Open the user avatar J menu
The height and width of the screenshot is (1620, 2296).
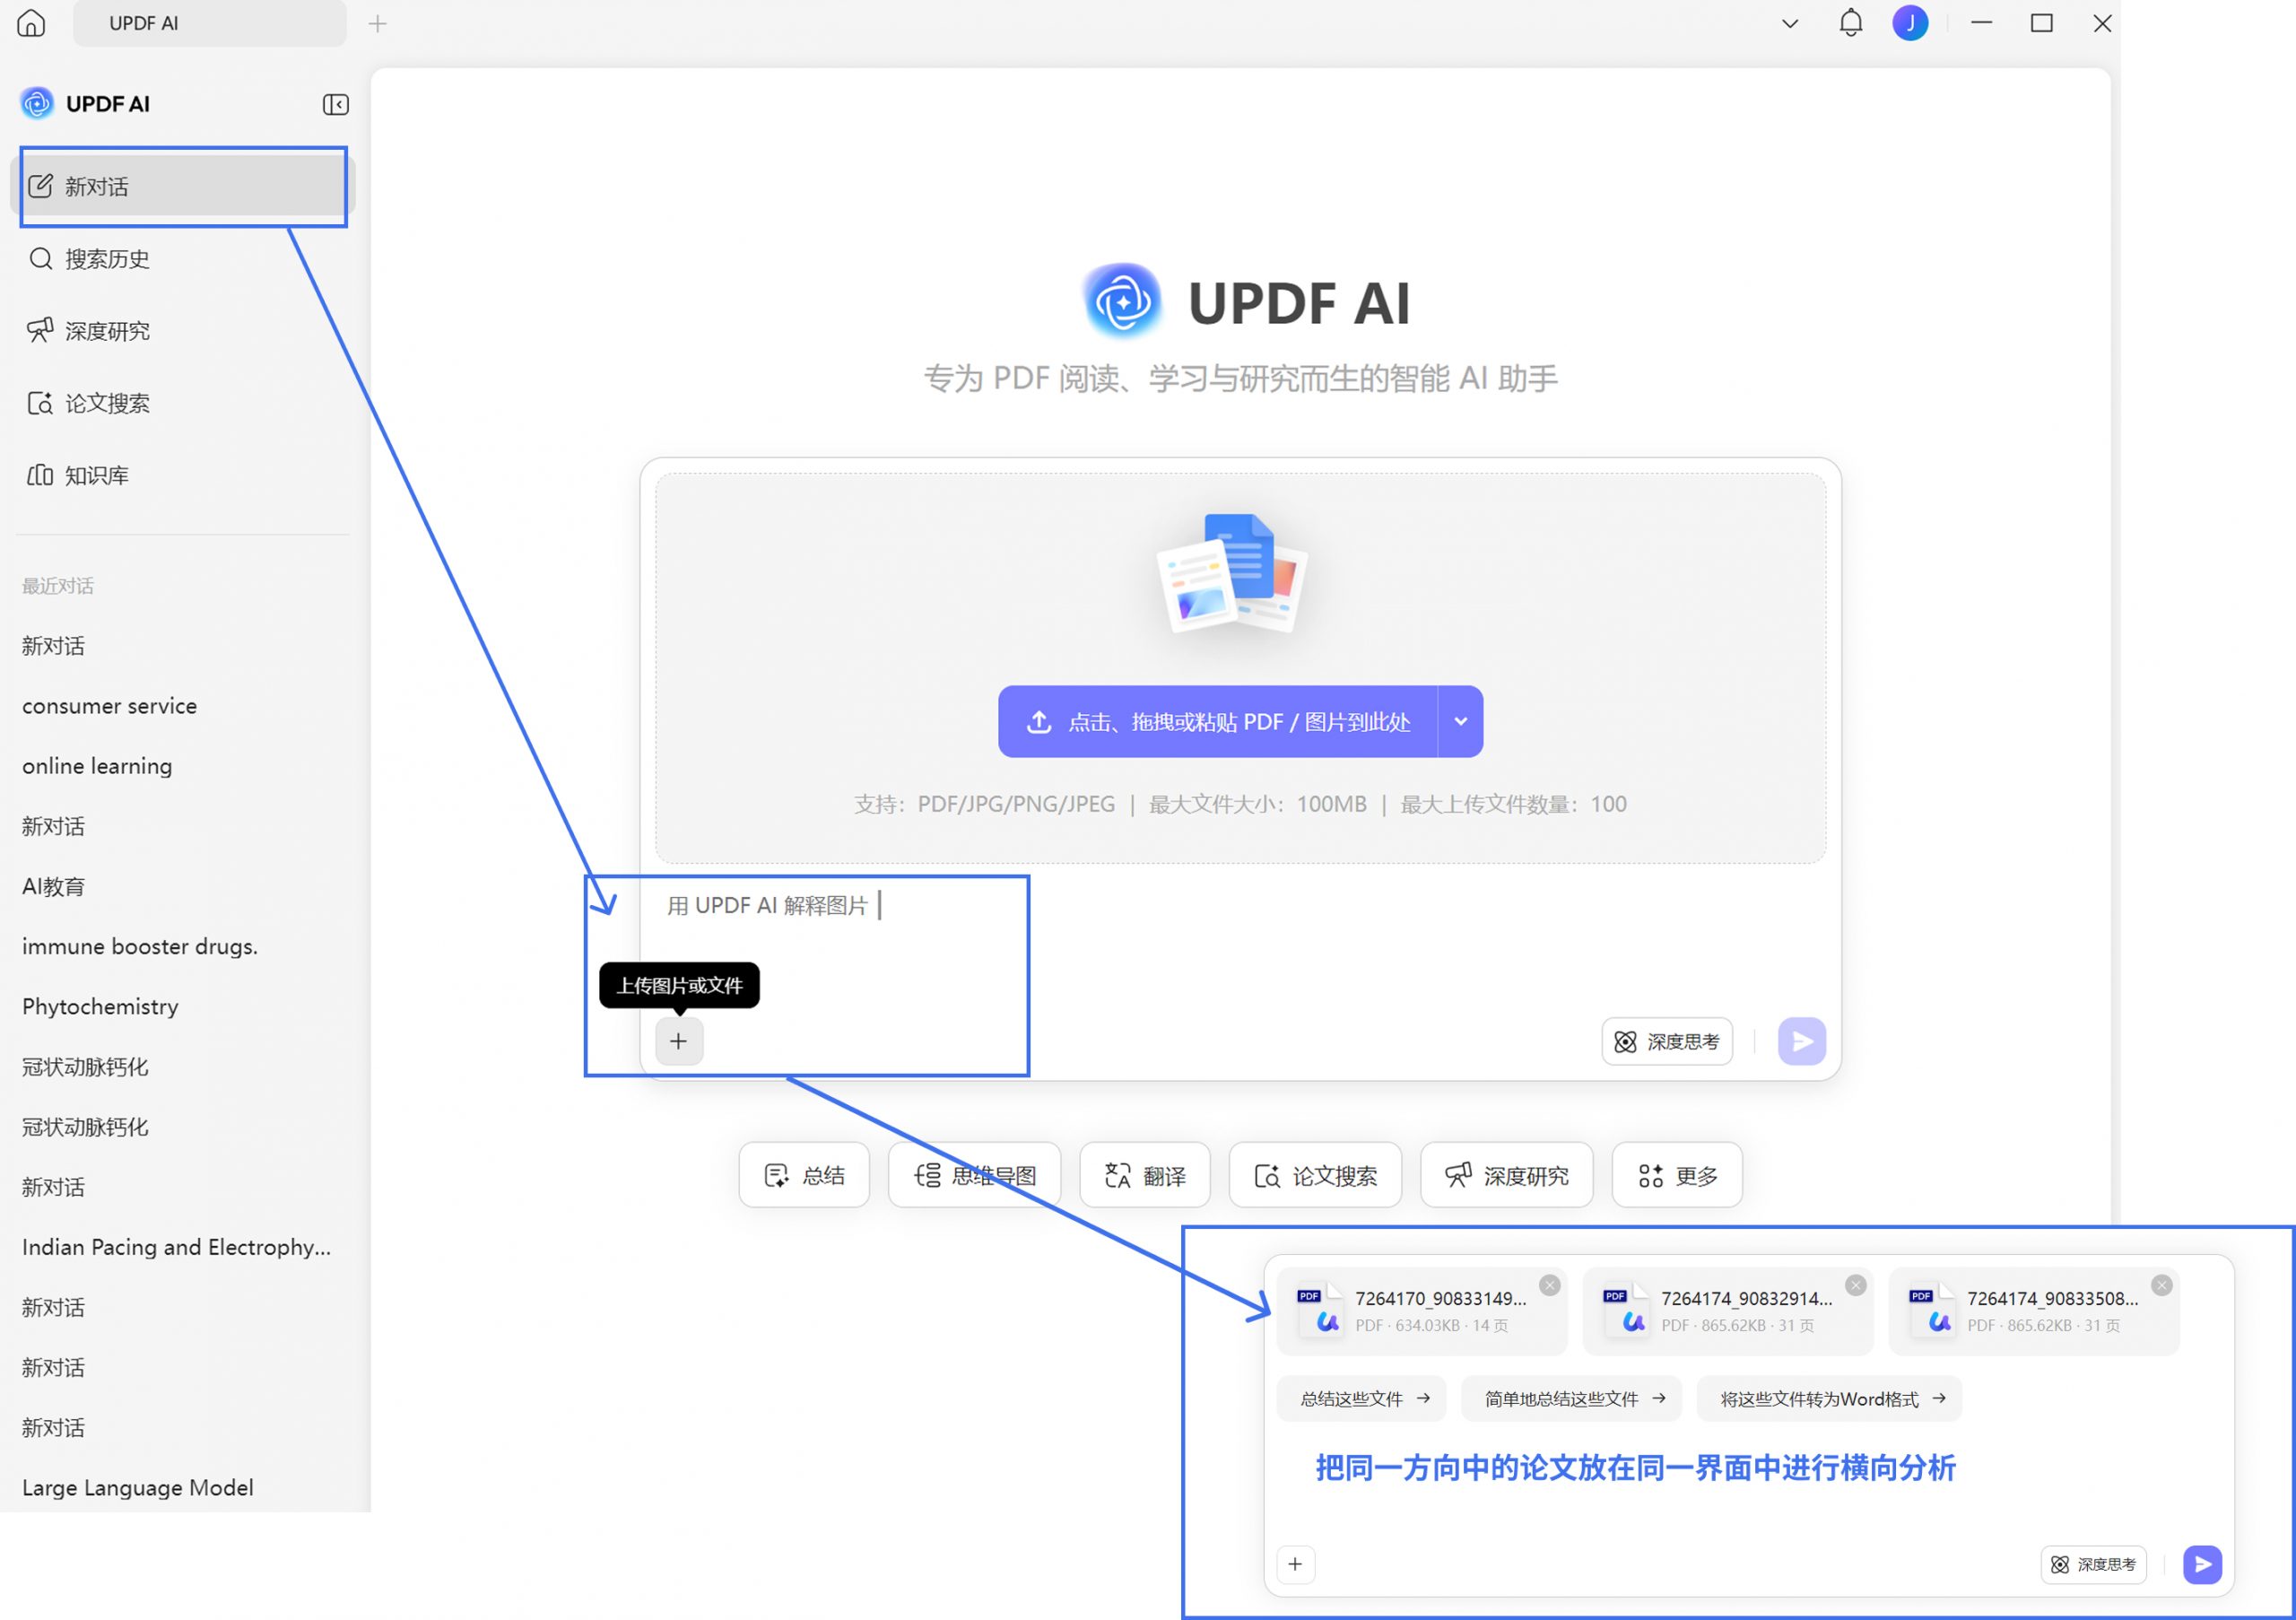(x=1910, y=23)
